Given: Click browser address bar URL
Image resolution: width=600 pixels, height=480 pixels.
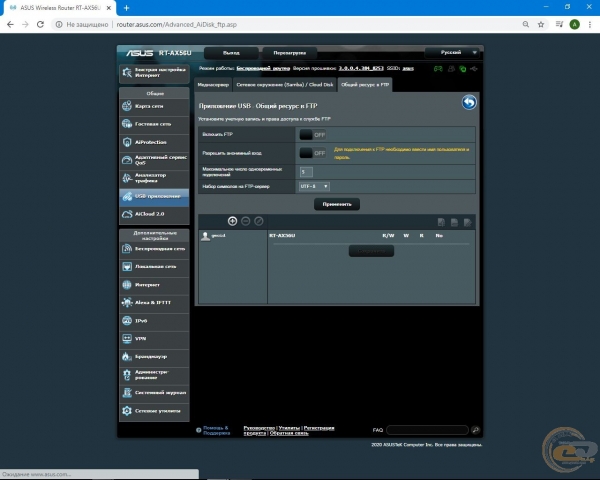Looking at the screenshot, I should 177,24.
